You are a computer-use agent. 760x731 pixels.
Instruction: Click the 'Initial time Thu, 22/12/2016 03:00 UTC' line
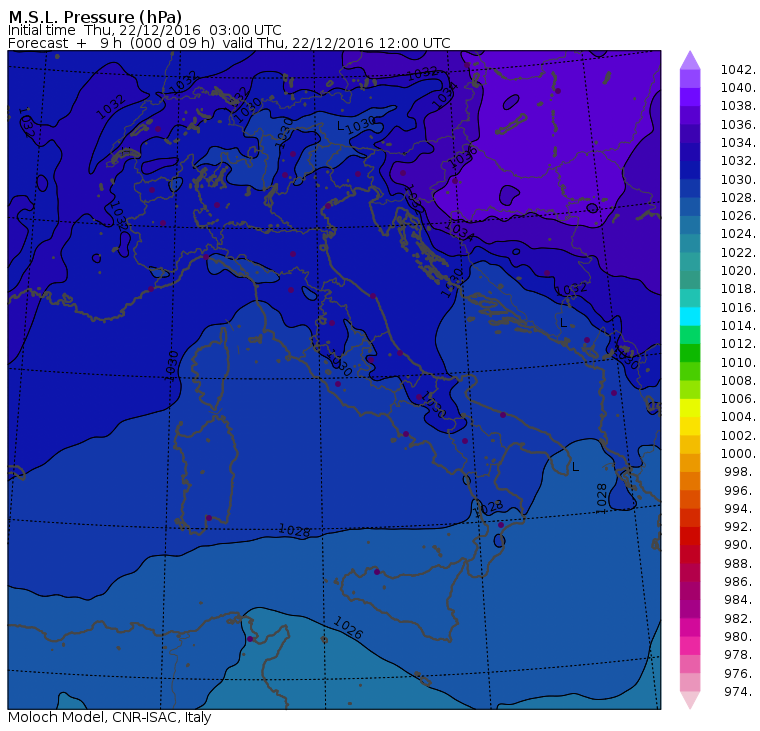[x=144, y=30]
